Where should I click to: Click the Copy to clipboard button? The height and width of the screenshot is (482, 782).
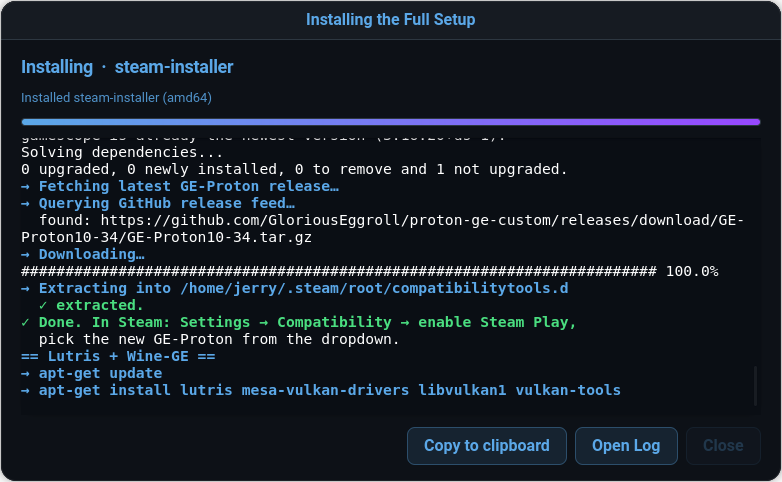coord(486,446)
